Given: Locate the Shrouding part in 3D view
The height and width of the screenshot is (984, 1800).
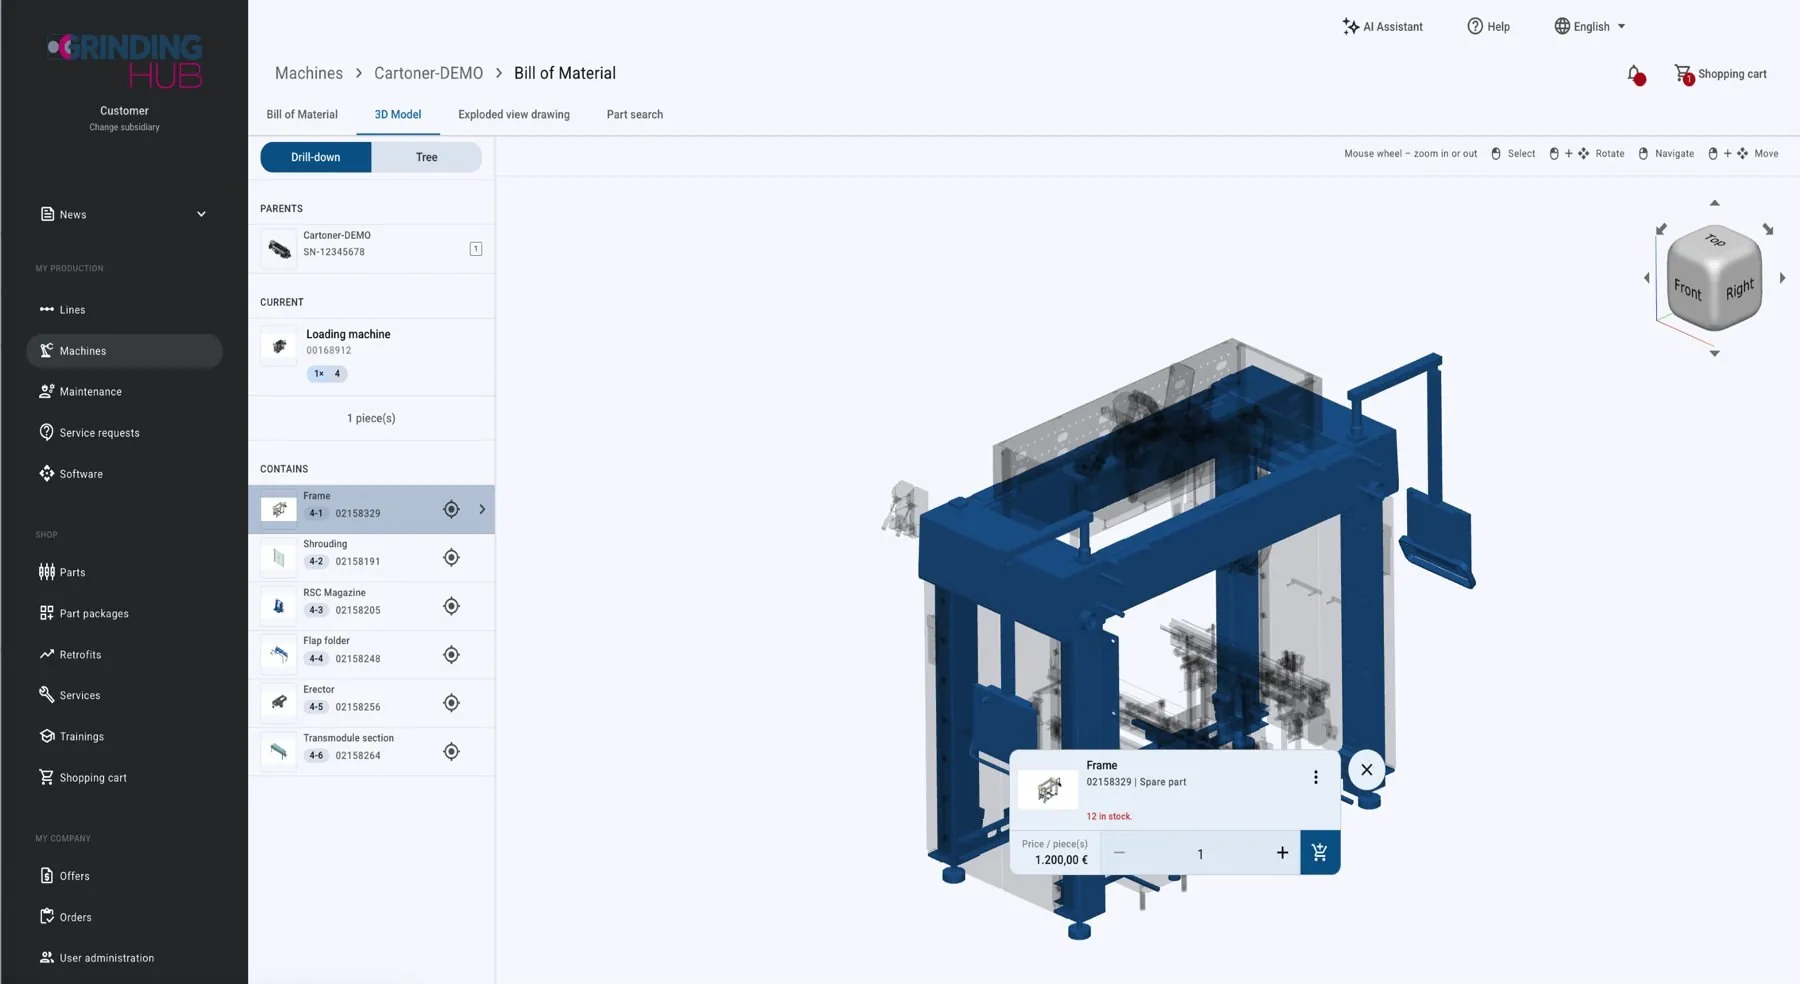Looking at the screenshot, I should tap(451, 558).
